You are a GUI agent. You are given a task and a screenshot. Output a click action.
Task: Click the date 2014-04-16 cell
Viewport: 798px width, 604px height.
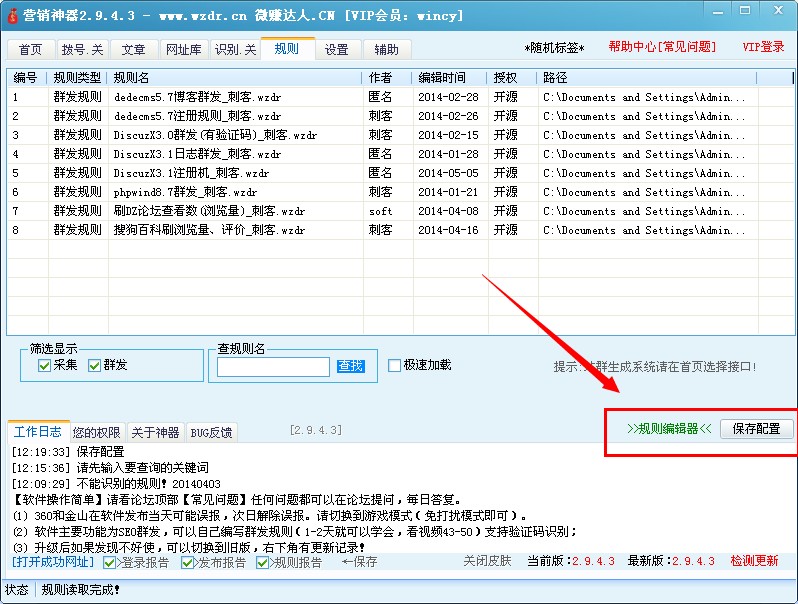pos(448,230)
